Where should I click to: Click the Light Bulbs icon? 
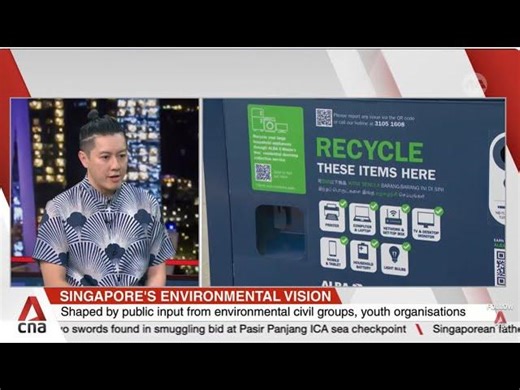click(x=395, y=259)
